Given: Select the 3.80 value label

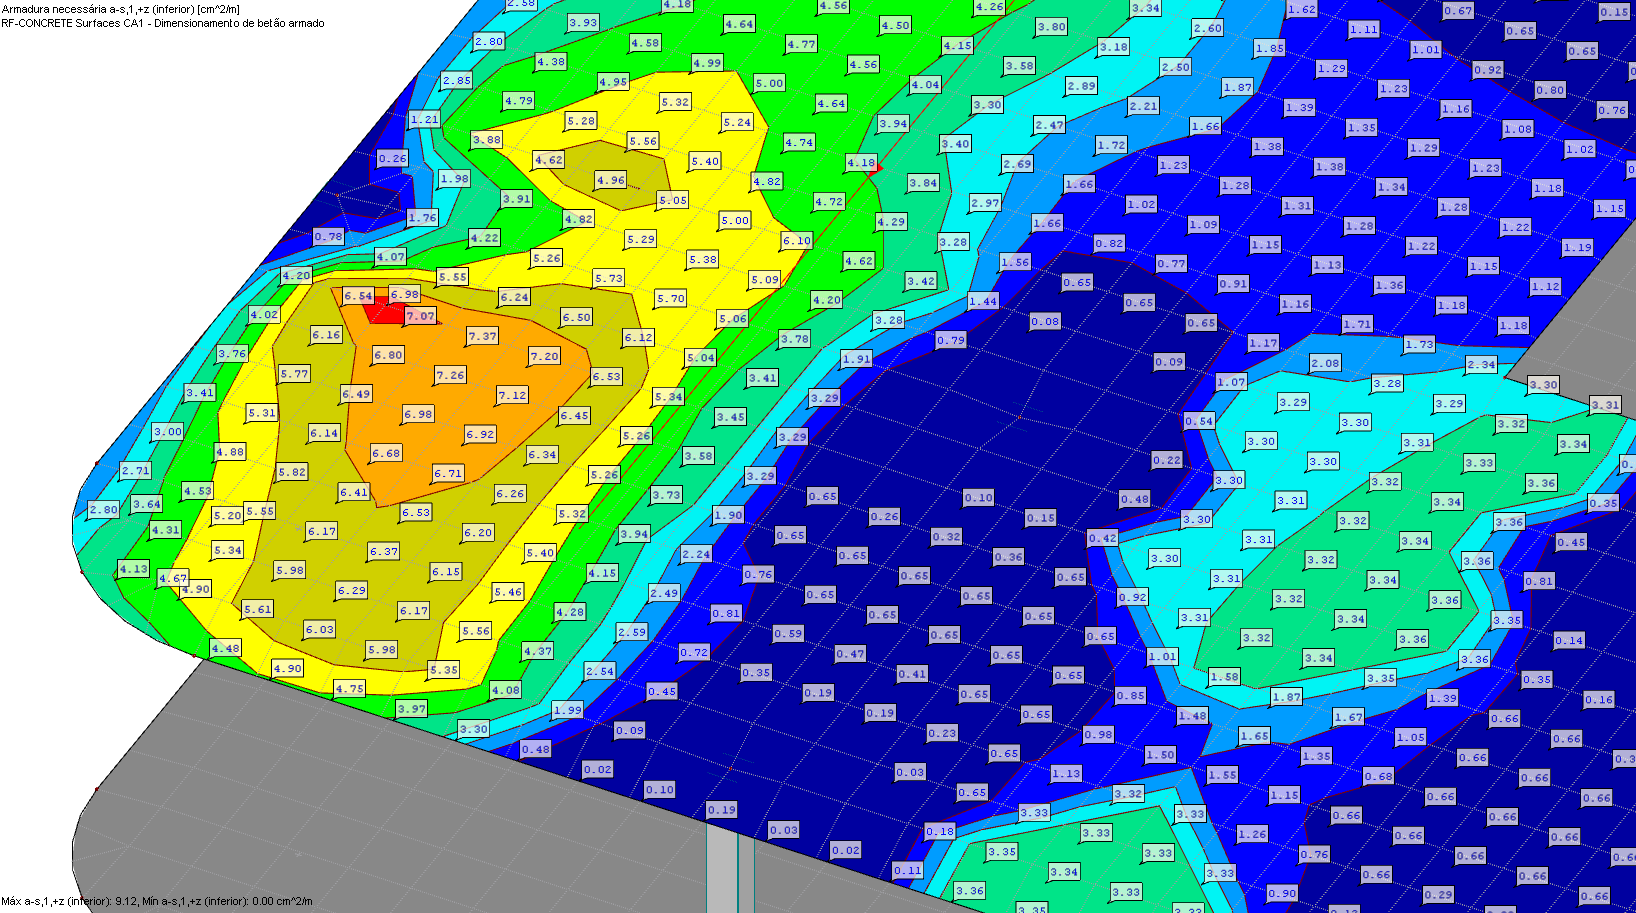Looking at the screenshot, I should tap(1051, 27).
